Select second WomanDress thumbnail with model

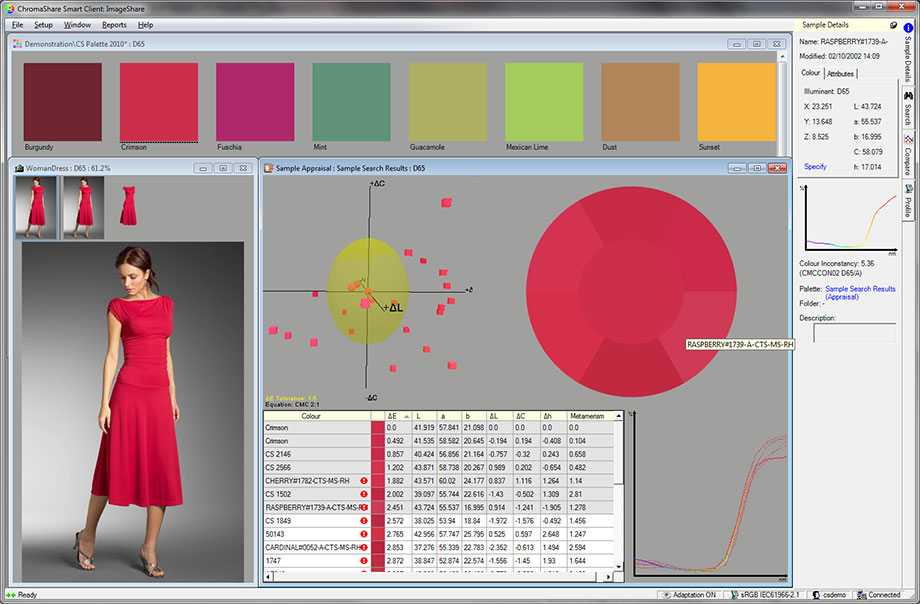[84, 208]
